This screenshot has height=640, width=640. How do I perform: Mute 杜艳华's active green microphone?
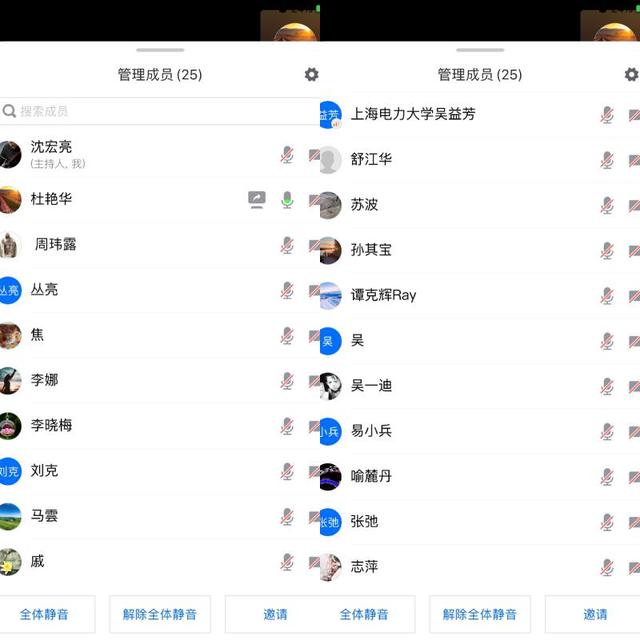[x=287, y=200]
